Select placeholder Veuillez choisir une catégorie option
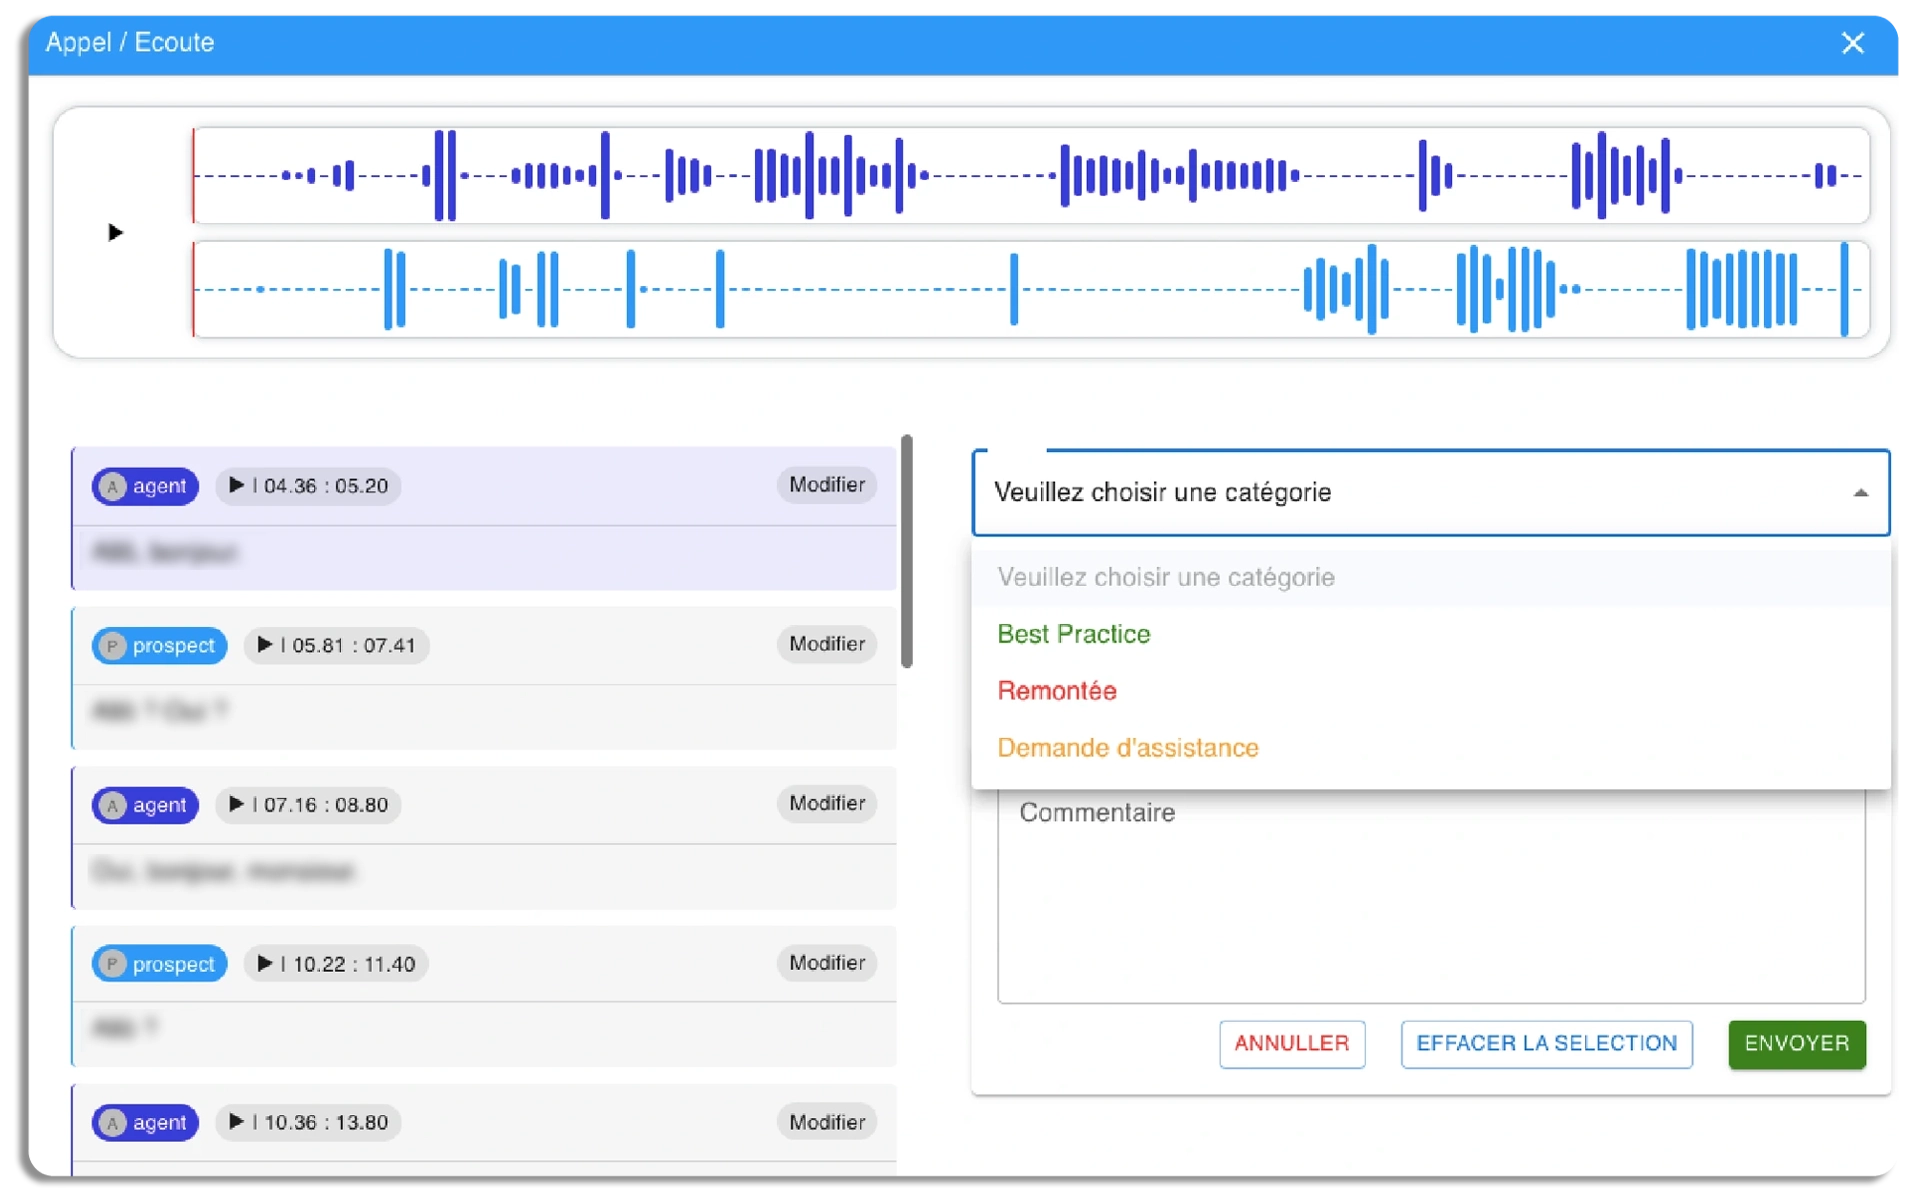This screenshot has height=1199, width=1920. click(1165, 577)
